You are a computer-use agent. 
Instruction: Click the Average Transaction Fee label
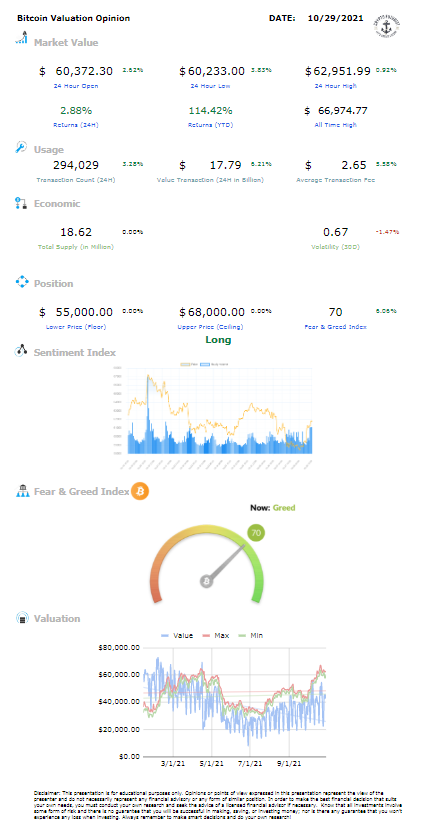tap(336, 180)
